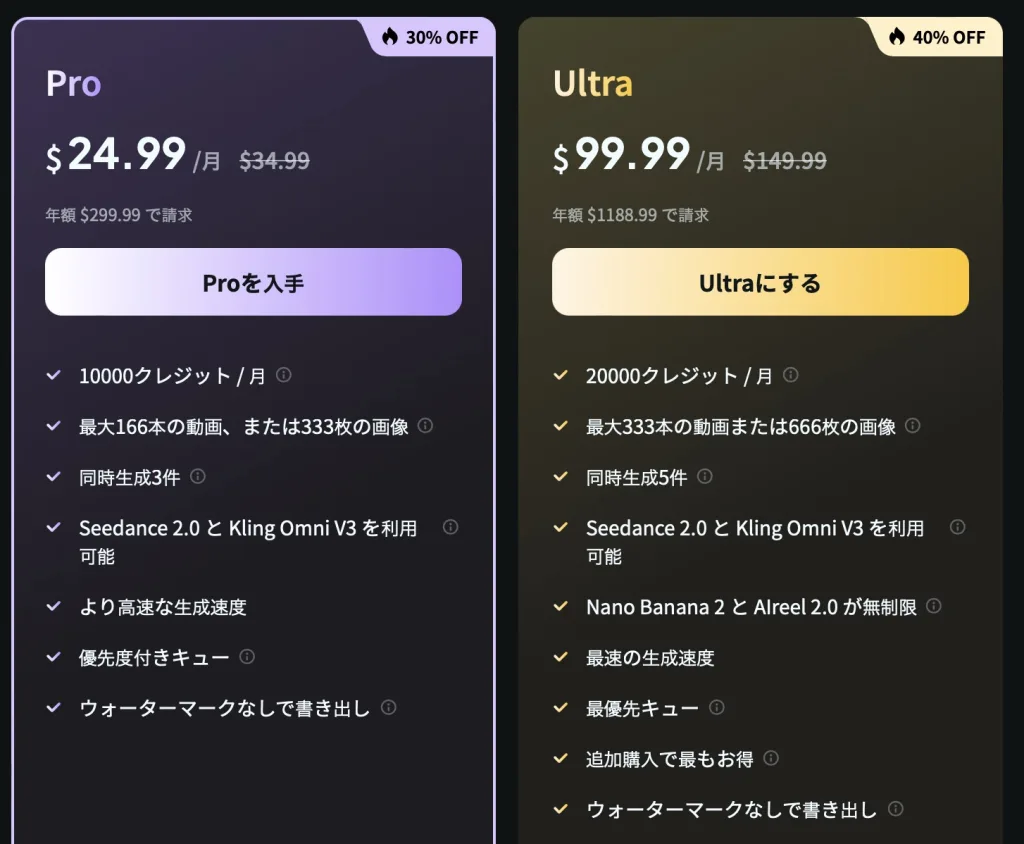The image size is (1024, 844).
Task: Click the Proを入手 button
Action: click(x=253, y=283)
